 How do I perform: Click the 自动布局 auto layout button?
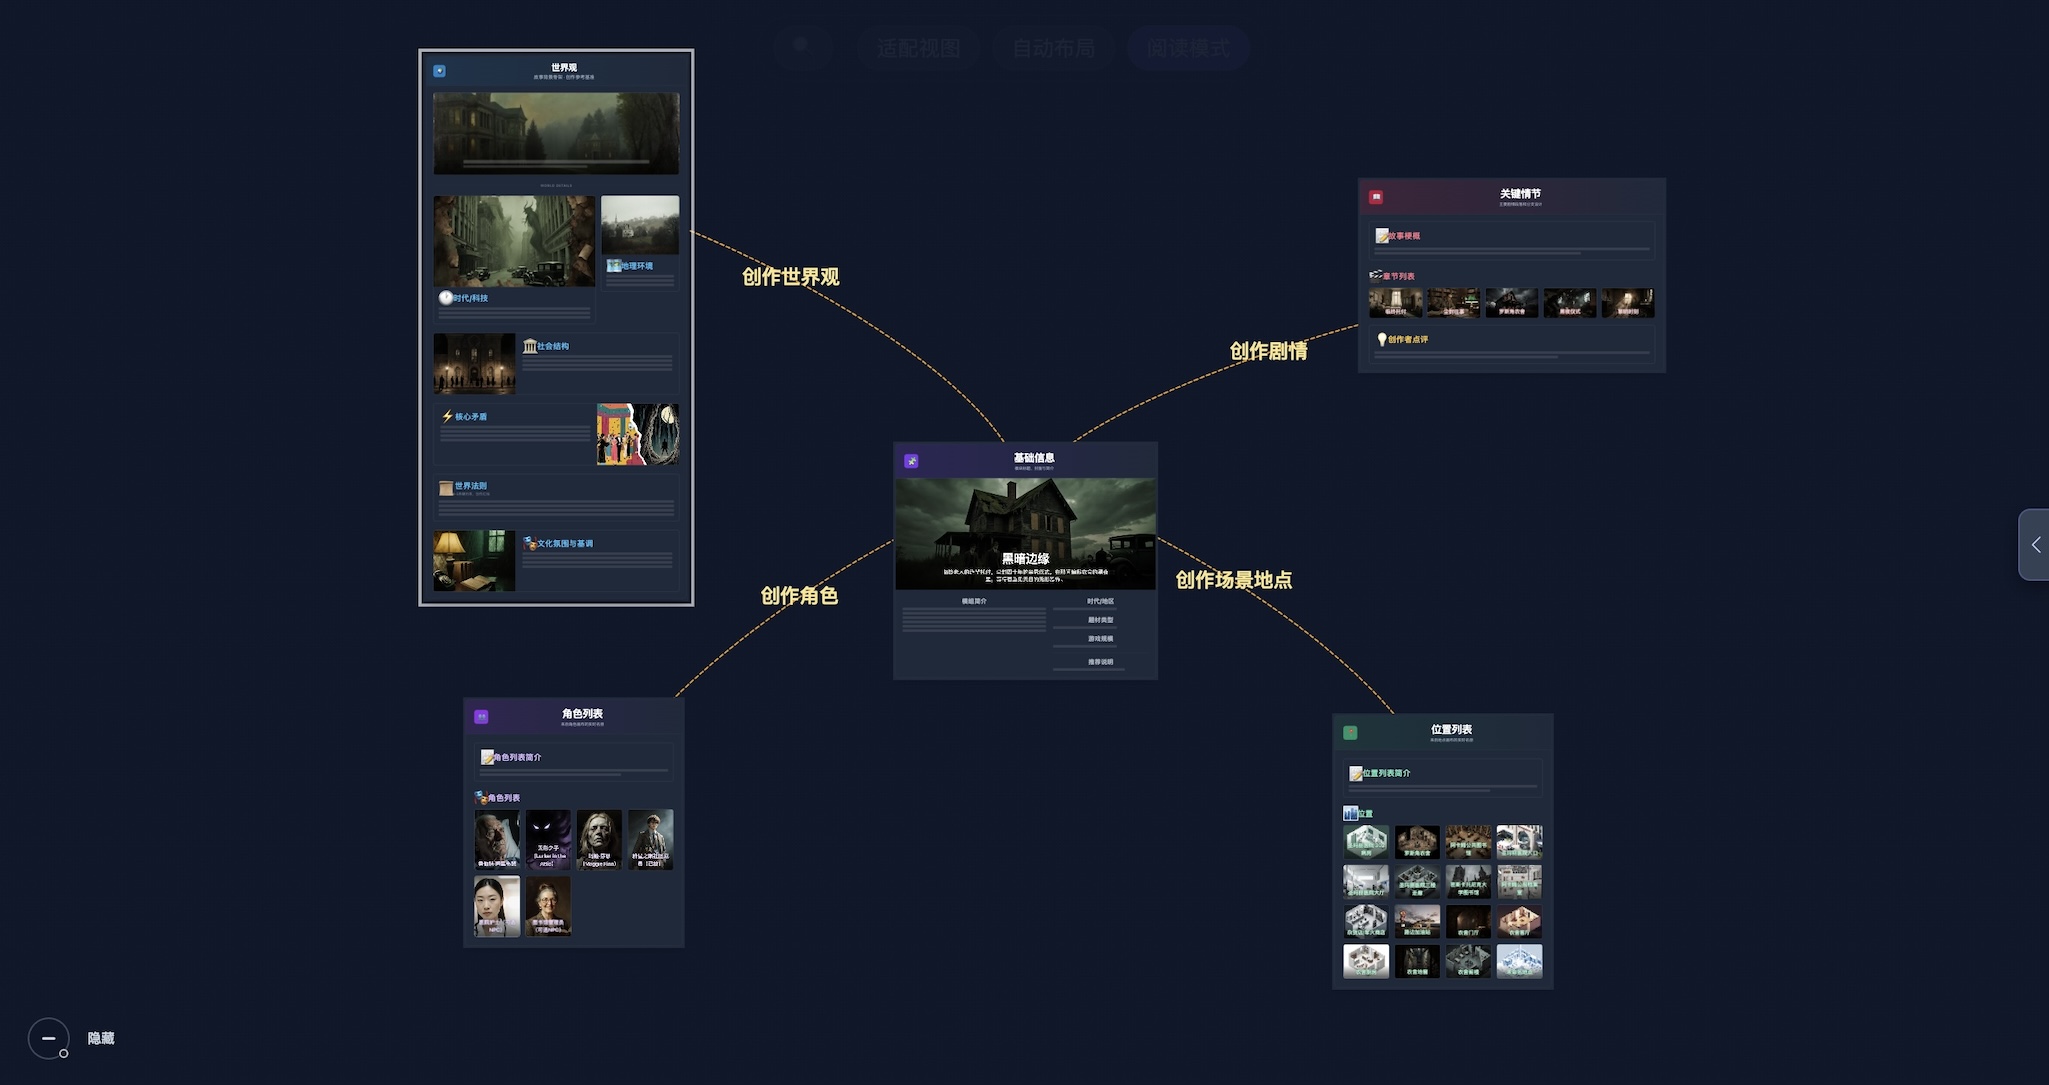pyautogui.click(x=1053, y=48)
